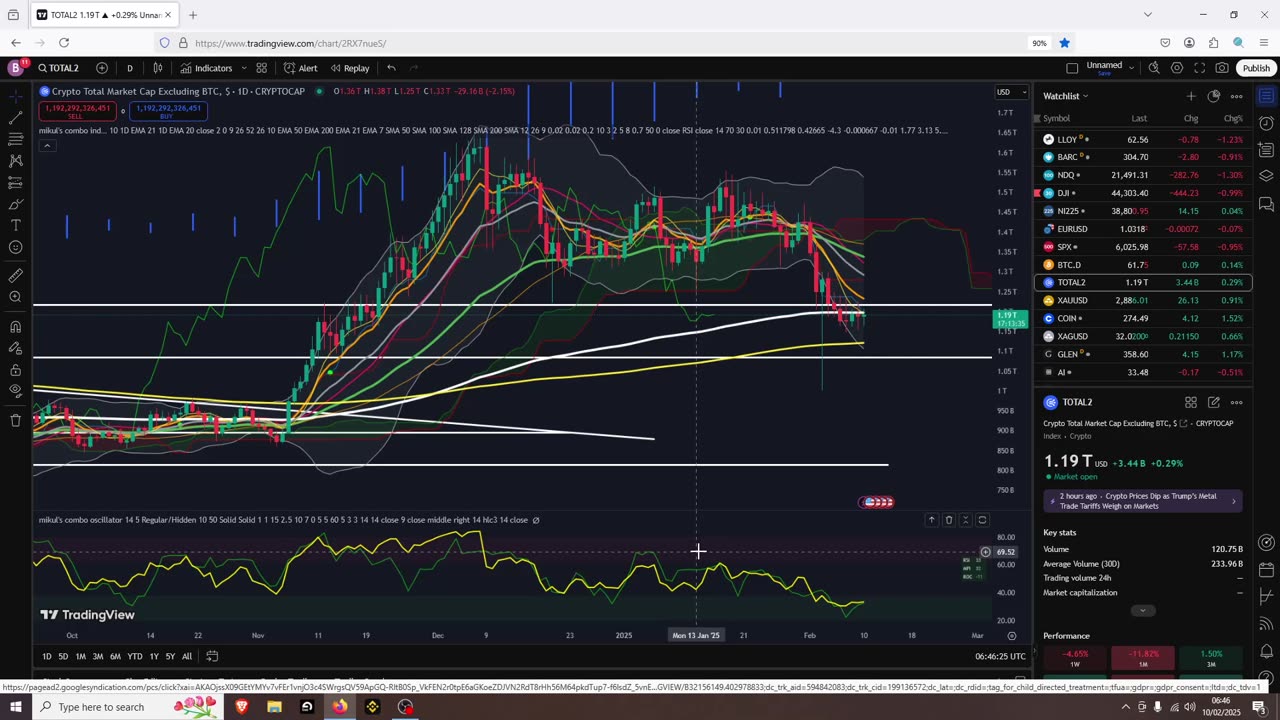This screenshot has width=1280, height=720.
Task: Open the TOTAL2 details three-dot menu
Action: click(1236, 402)
